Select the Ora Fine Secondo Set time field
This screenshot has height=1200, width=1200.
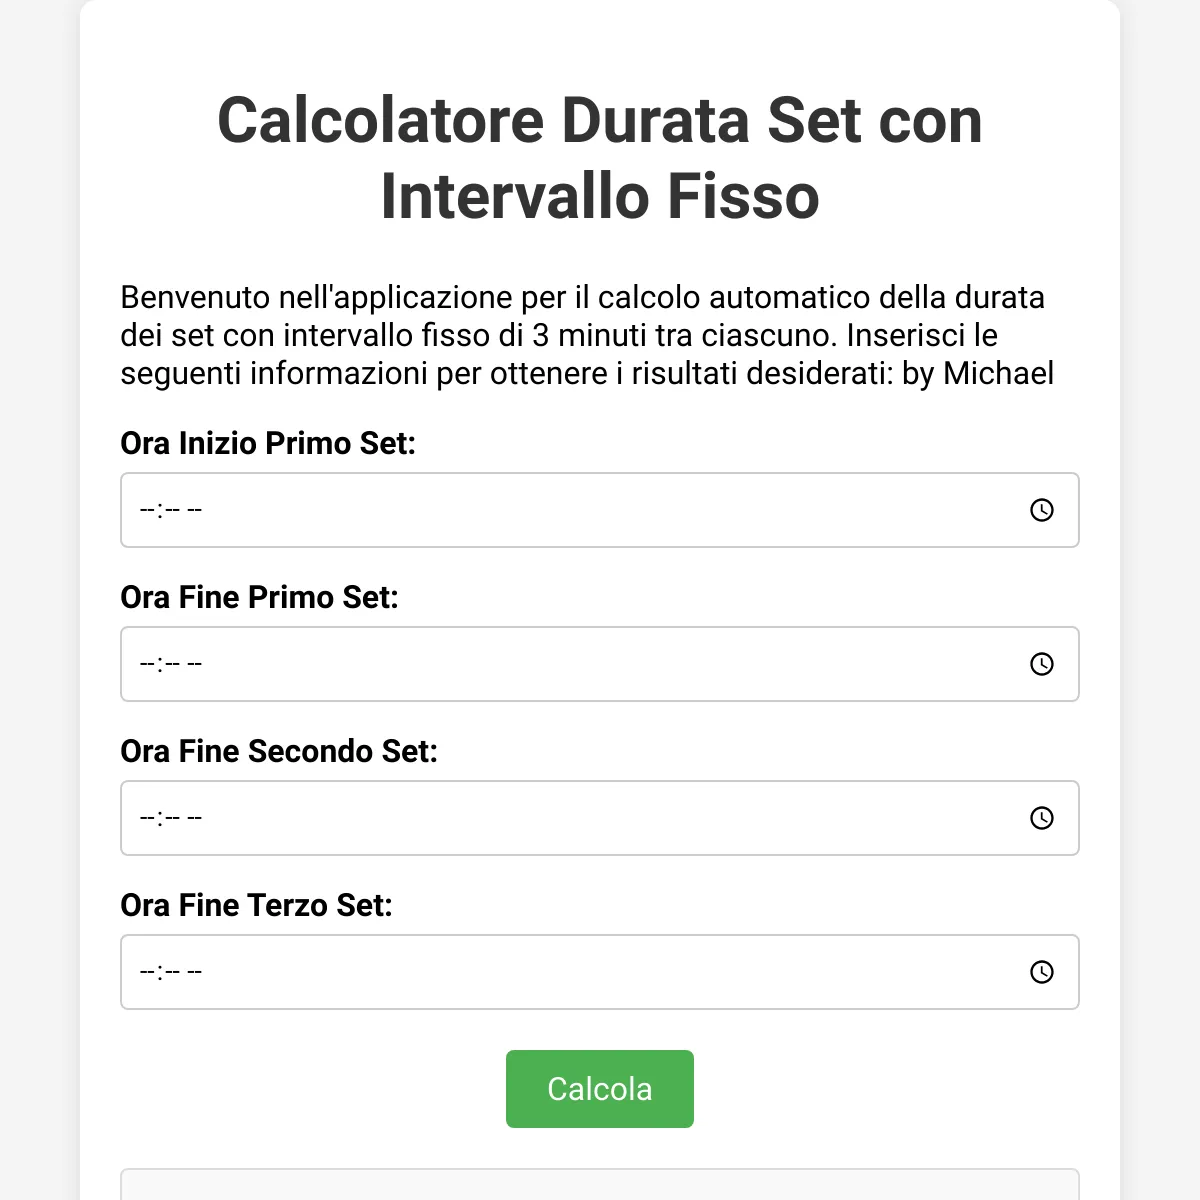(600, 818)
